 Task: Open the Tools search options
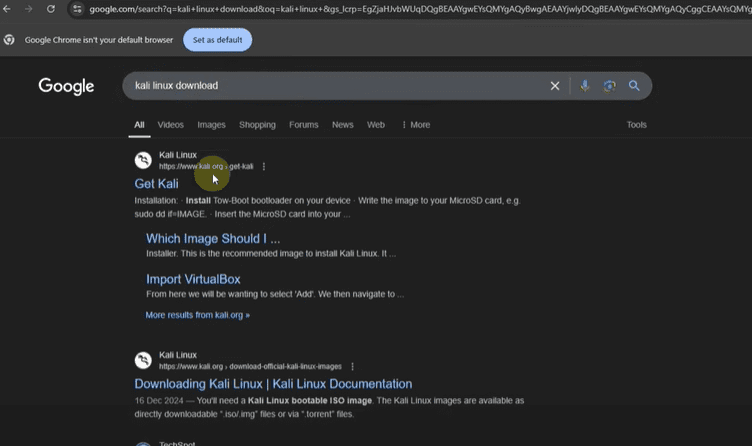(636, 125)
